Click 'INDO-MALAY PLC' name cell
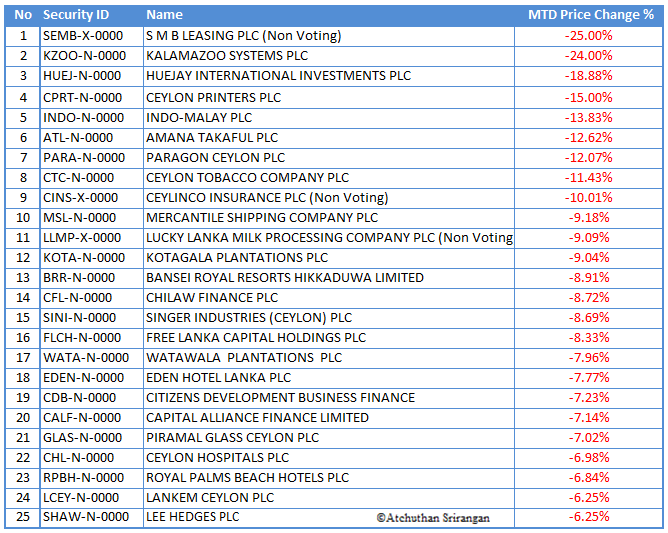This screenshot has height=533, width=668. [199, 118]
